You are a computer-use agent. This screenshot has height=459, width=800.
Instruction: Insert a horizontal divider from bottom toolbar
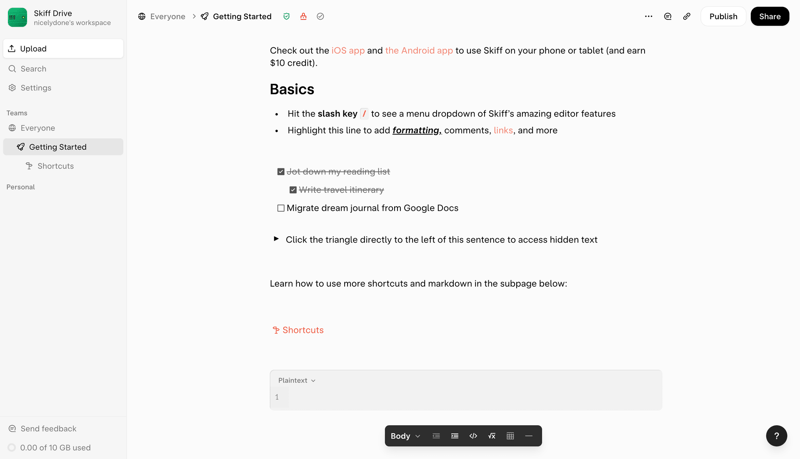click(529, 436)
